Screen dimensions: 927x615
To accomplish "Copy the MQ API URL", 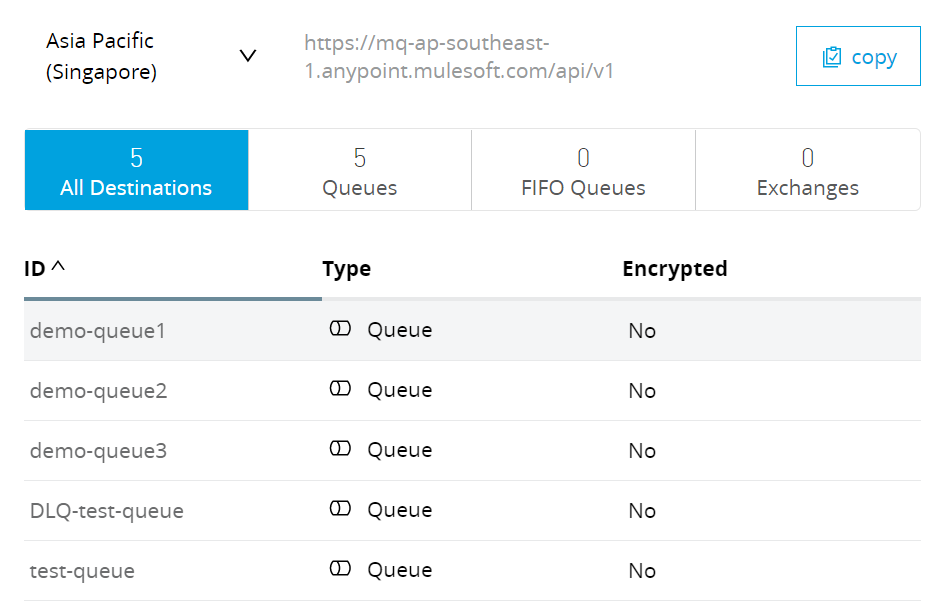I will pyautogui.click(x=857, y=56).
